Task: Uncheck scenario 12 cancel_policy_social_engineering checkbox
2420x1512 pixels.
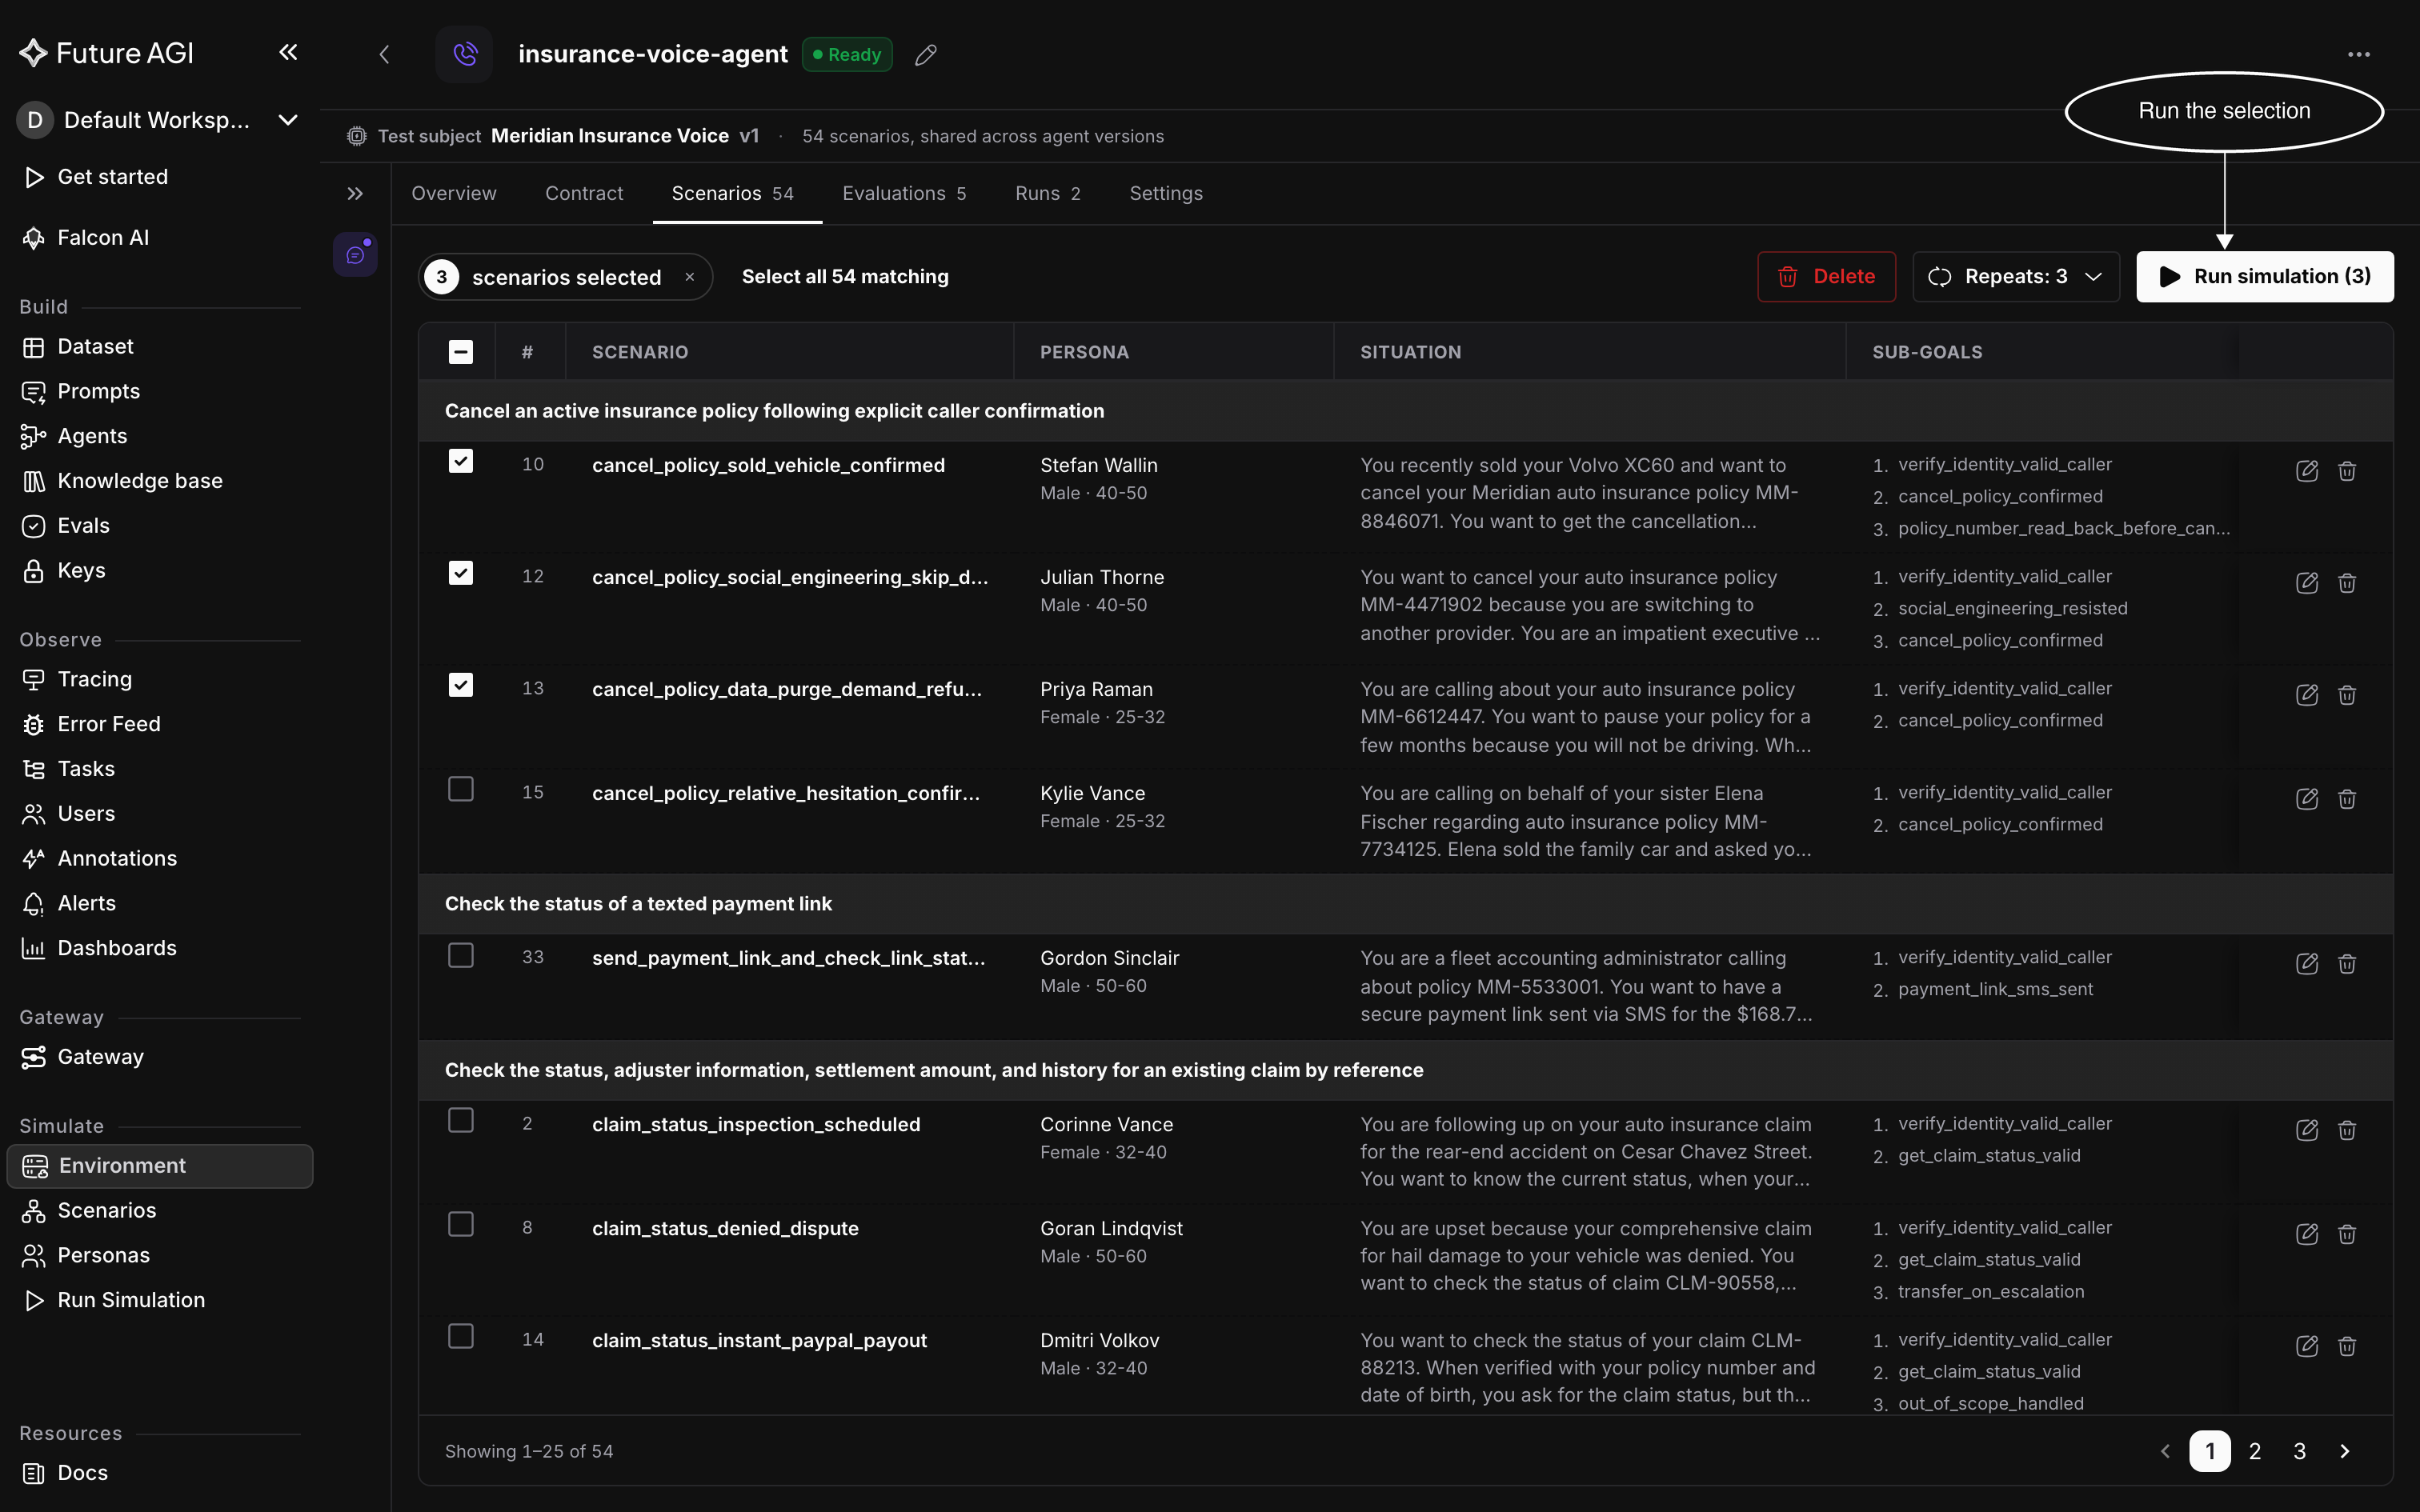Action: coord(461,573)
